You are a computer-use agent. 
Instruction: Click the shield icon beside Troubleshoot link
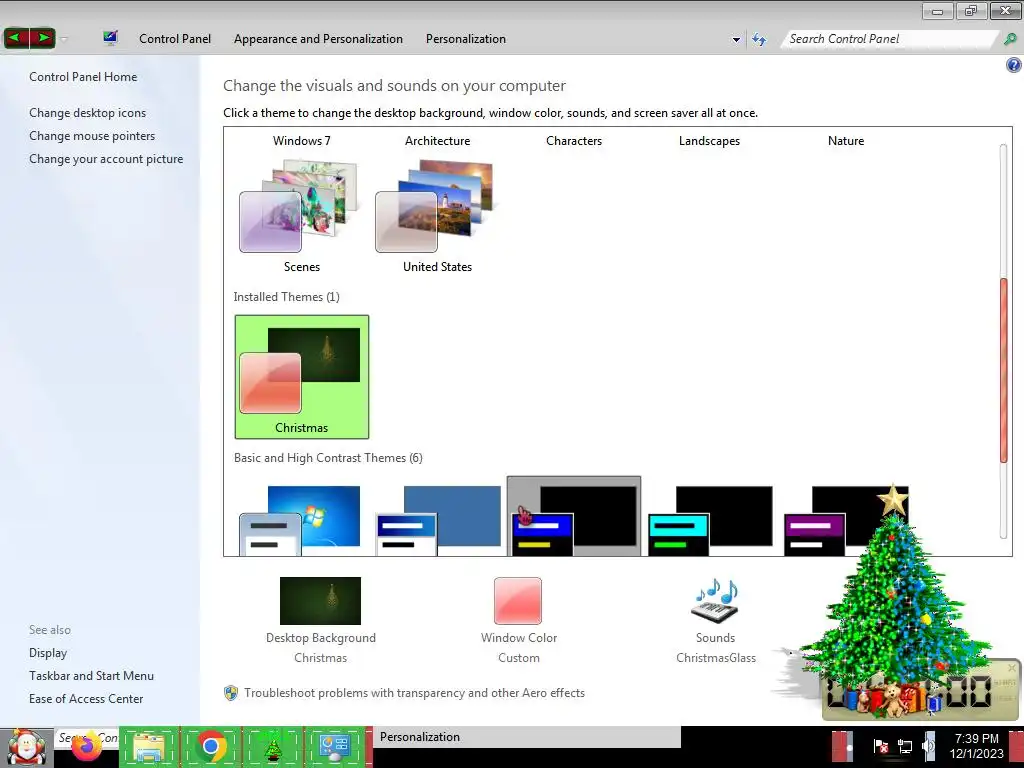pyautogui.click(x=231, y=693)
